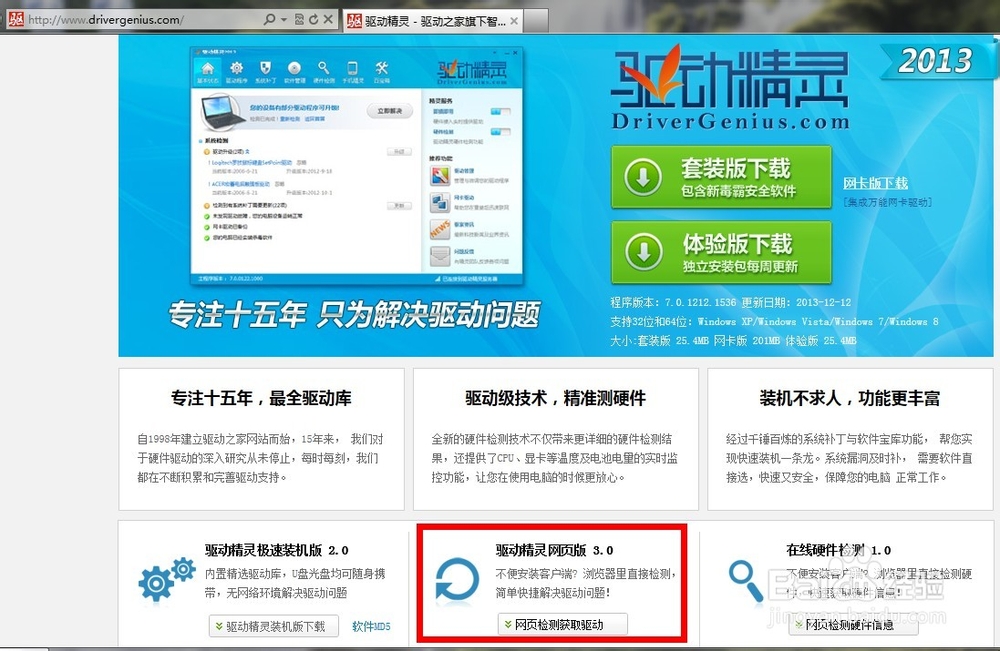Click the envelope 问题反馈 icon in app preview
Screen dimensions: 1000x651
coord(440,256)
